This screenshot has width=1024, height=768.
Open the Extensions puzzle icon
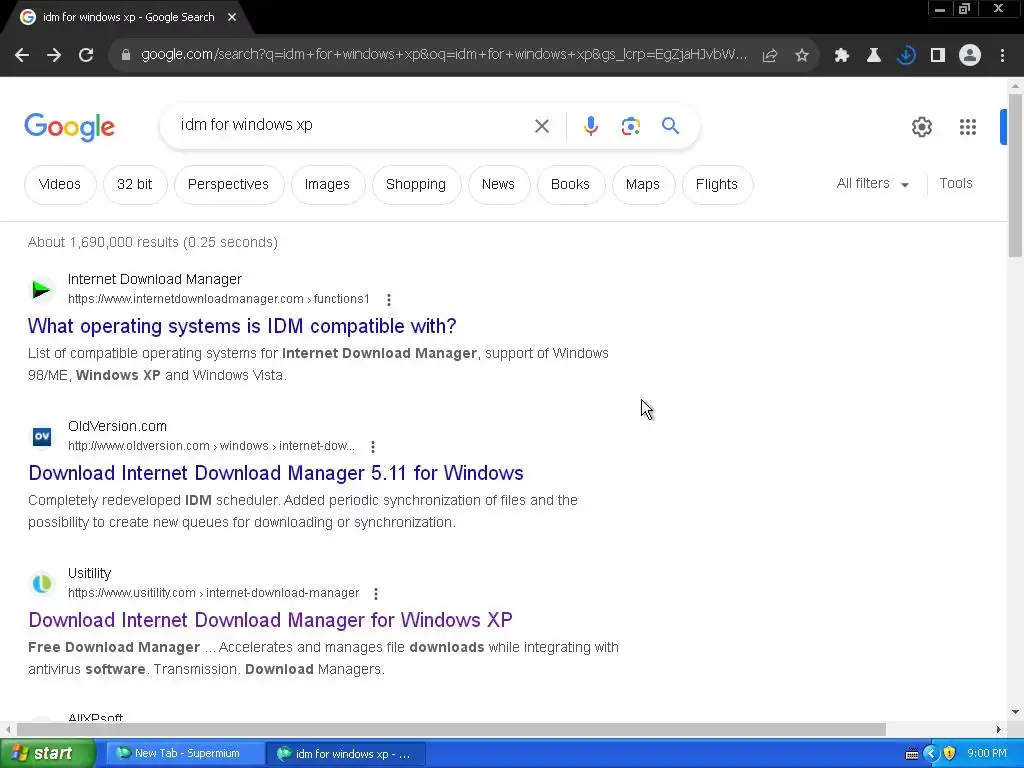click(842, 56)
